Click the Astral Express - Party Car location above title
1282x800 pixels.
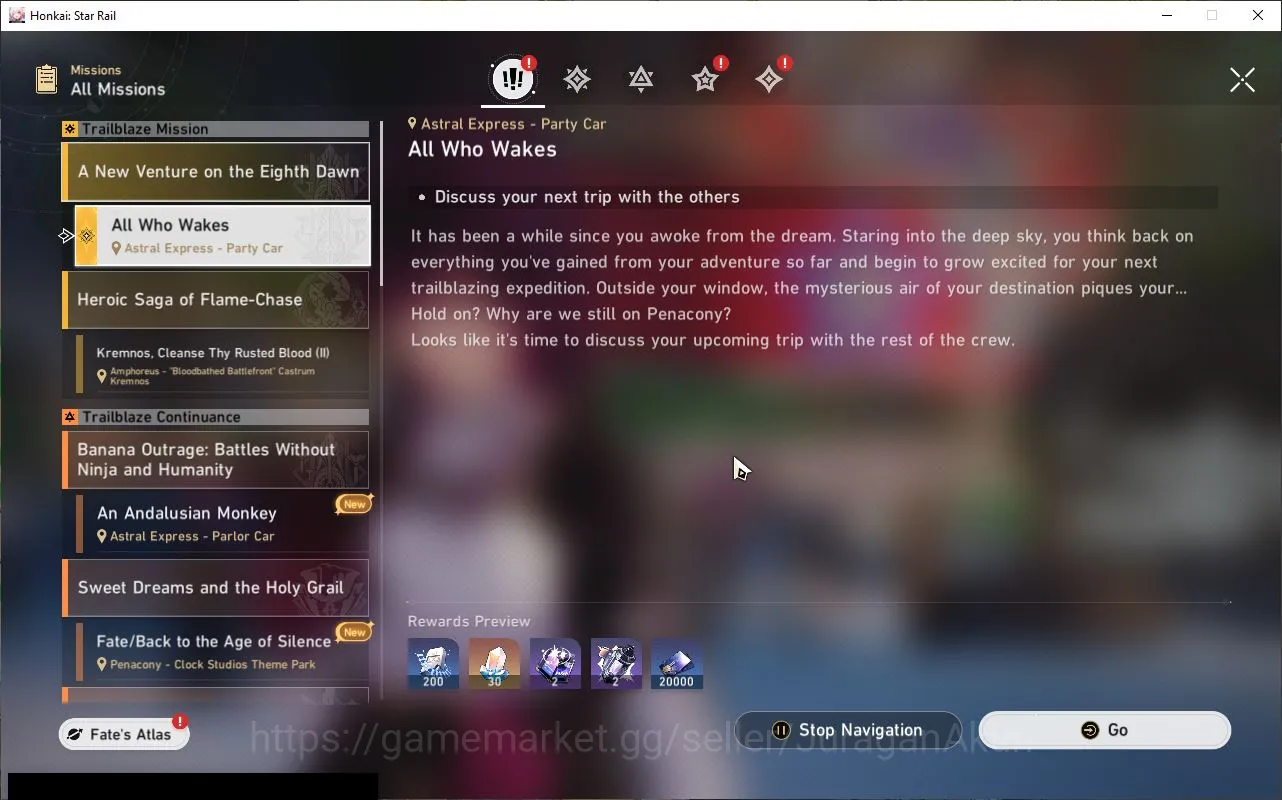(x=507, y=124)
